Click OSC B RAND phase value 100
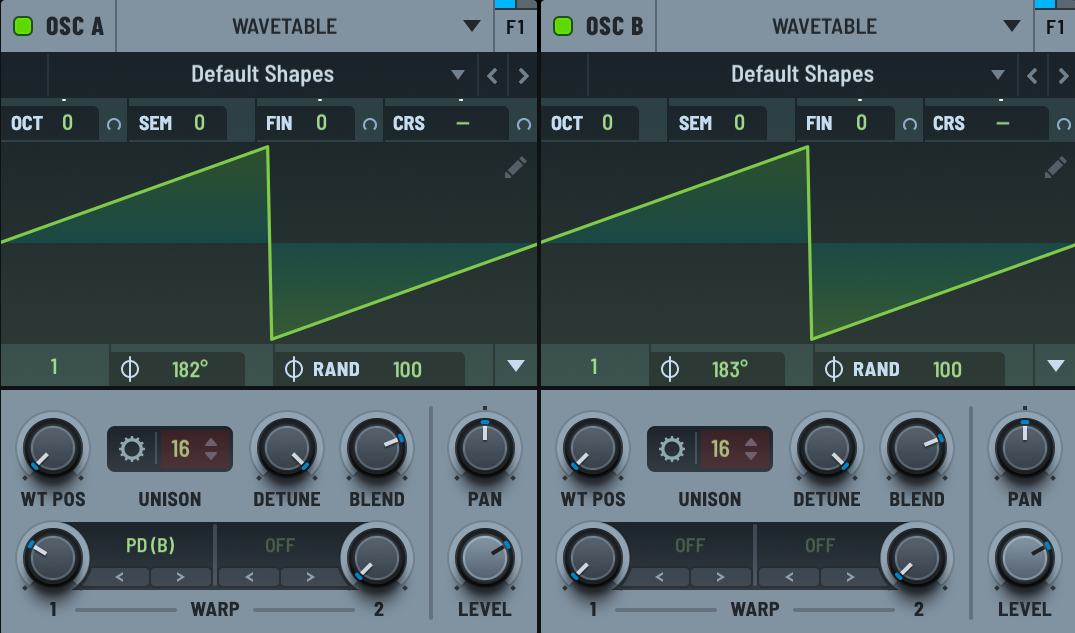The height and width of the screenshot is (633, 1075). click(x=947, y=370)
